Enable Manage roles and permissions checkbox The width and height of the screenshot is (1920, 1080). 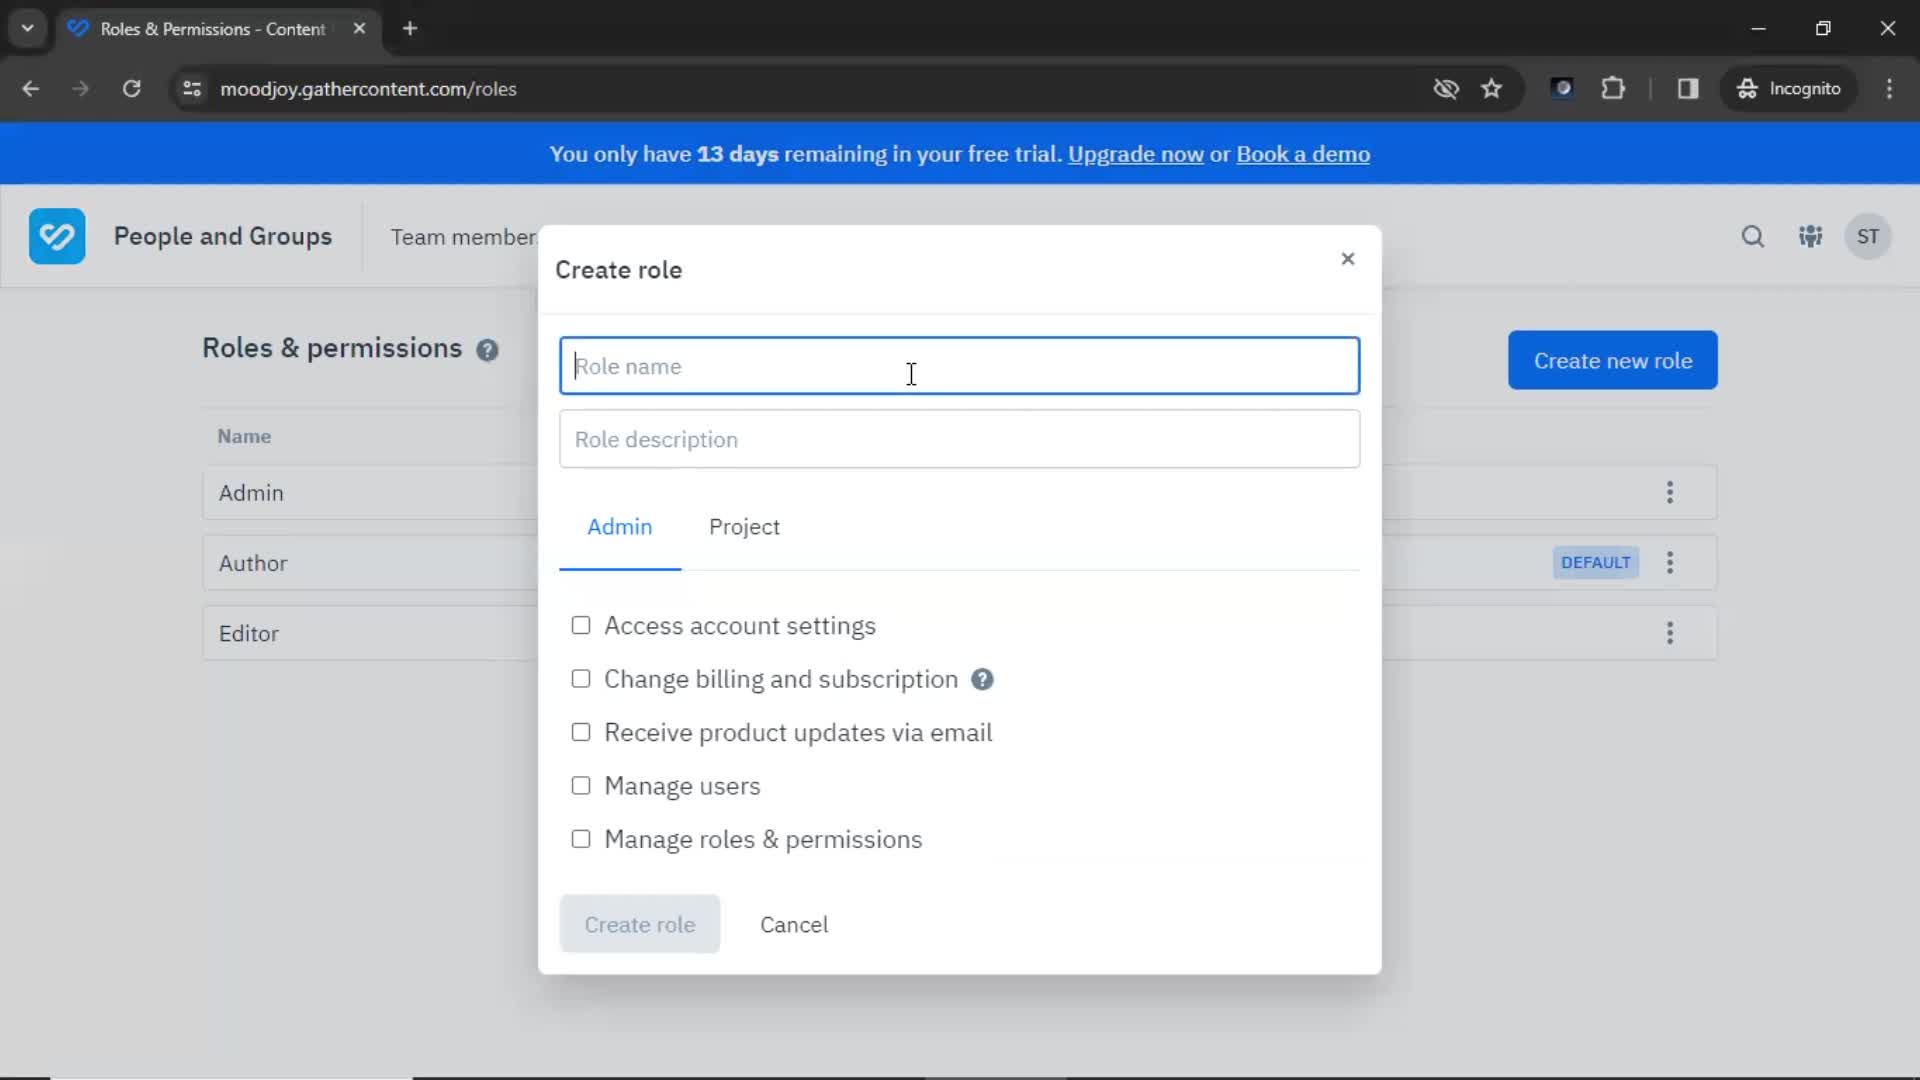pyautogui.click(x=580, y=839)
